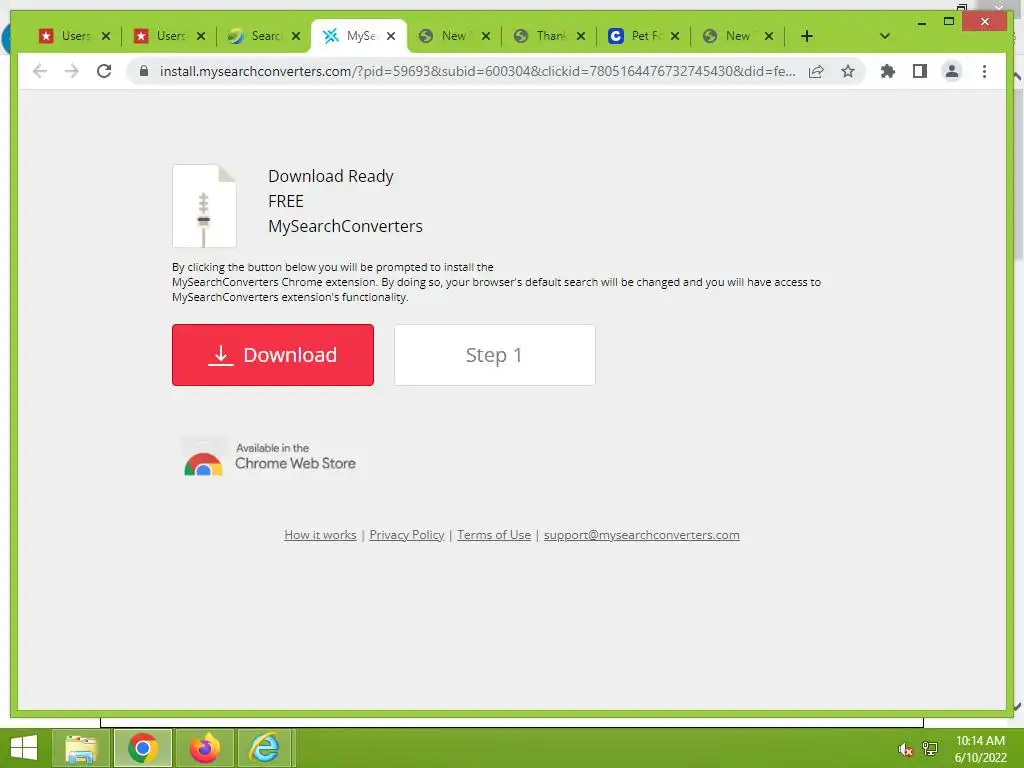Click the red Download button

273,355
